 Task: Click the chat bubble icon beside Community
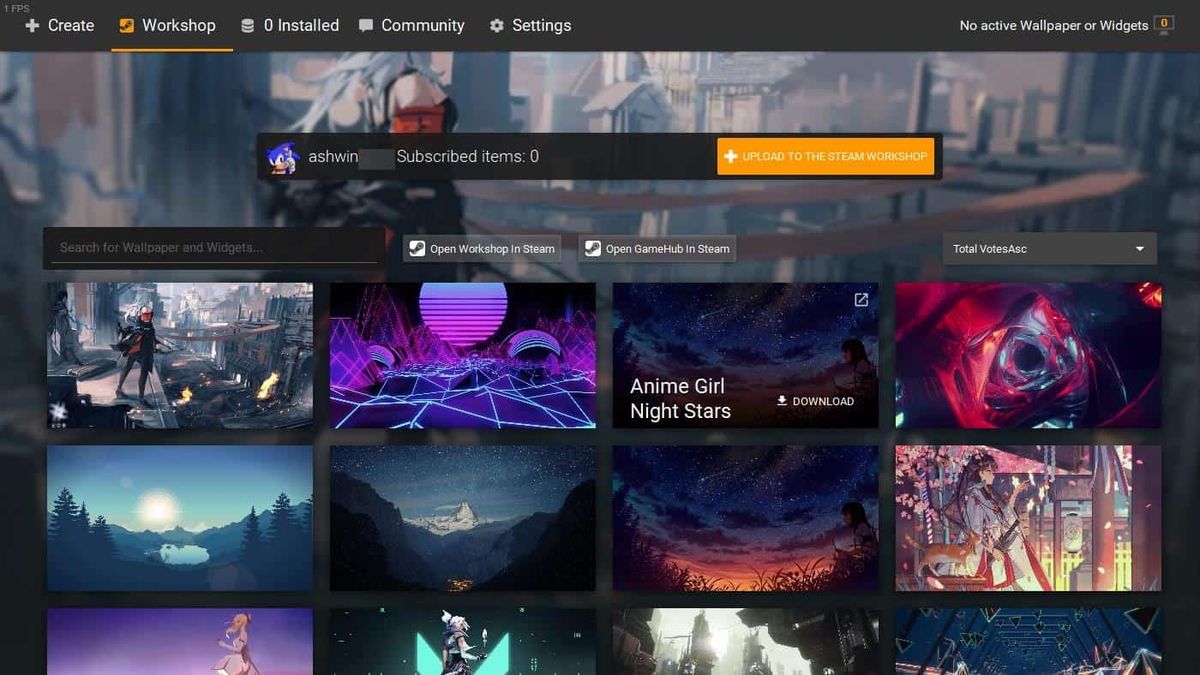[x=366, y=26]
